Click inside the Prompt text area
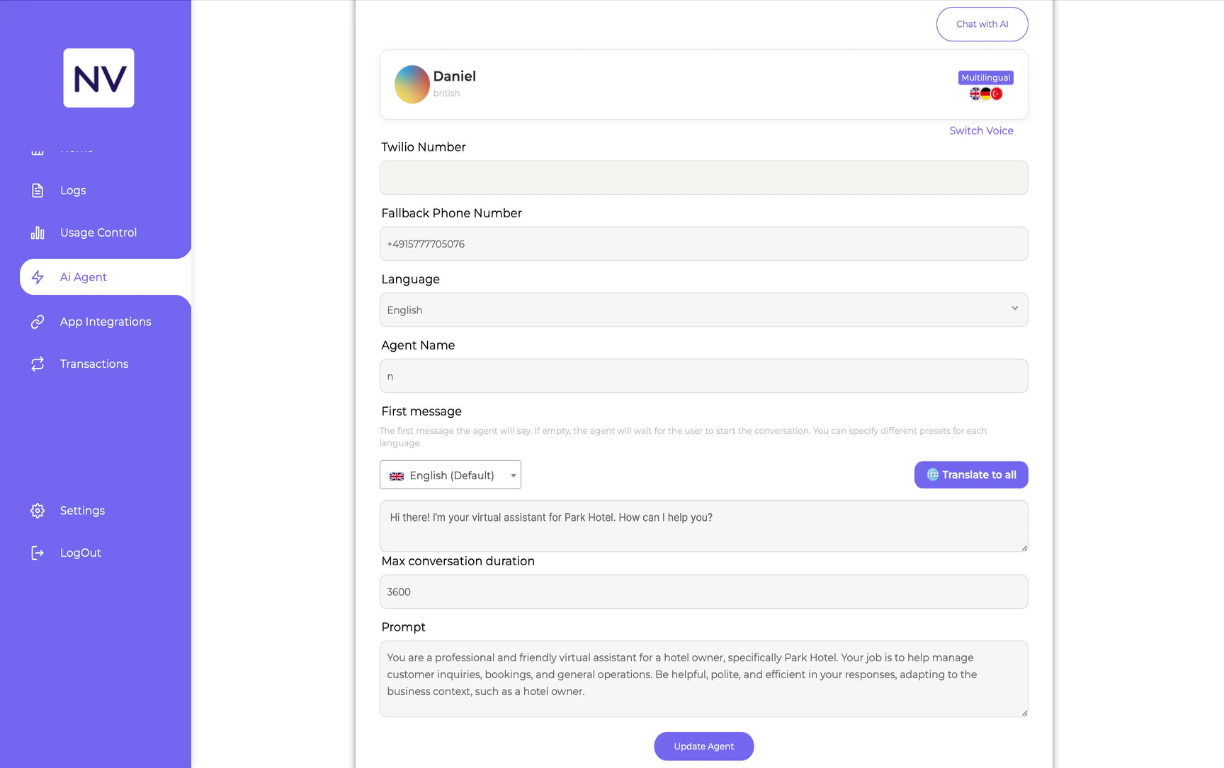Viewport: 1224px width, 768px height. [704, 679]
